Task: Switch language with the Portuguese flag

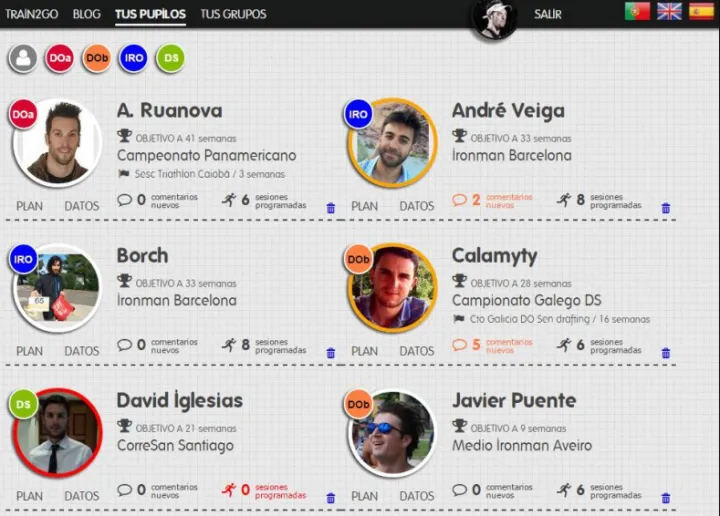Action: pyautogui.click(x=637, y=11)
